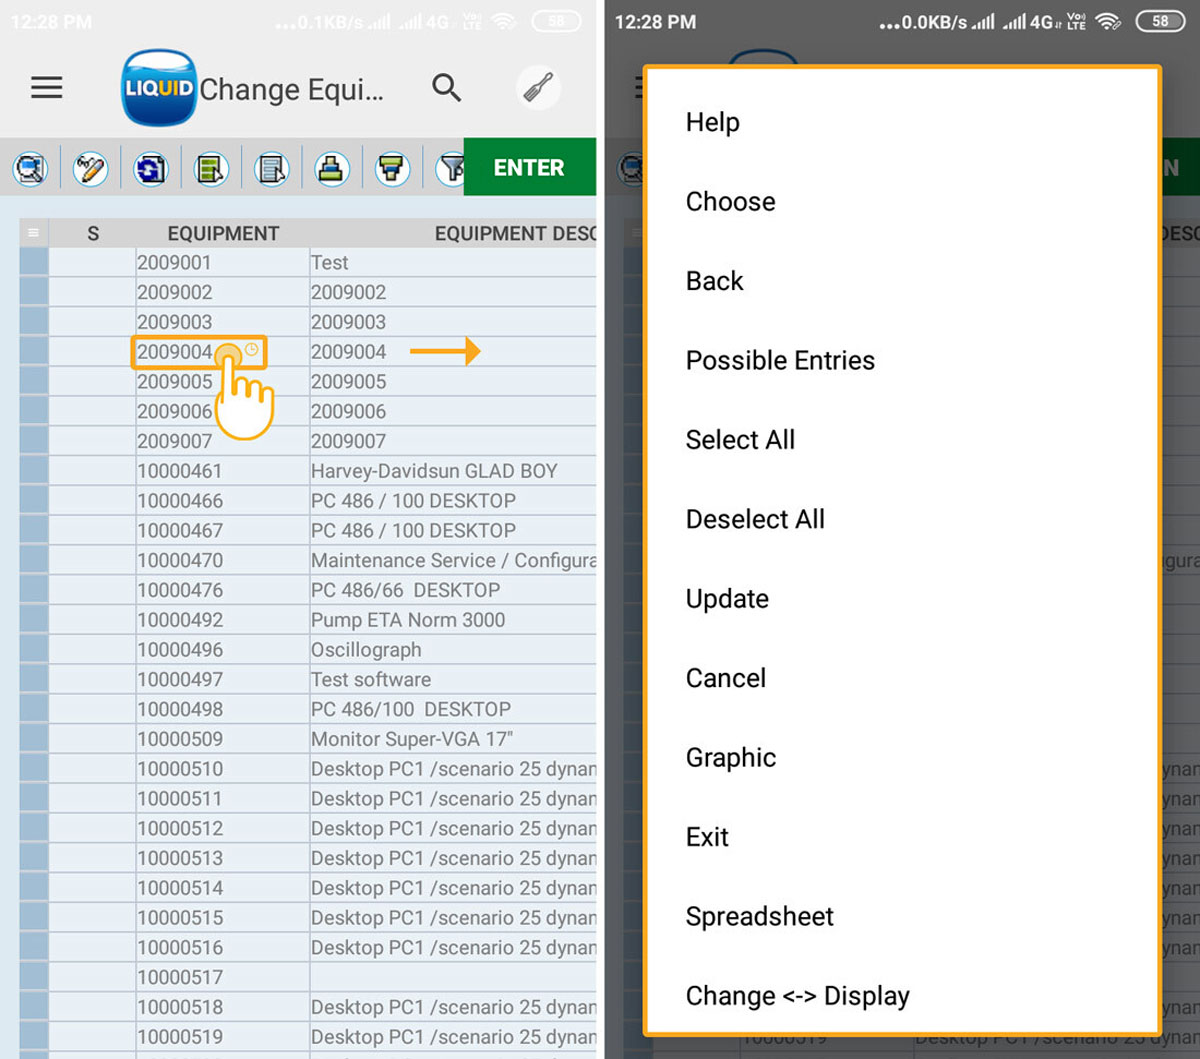Click the Details magnifier toolbar icon
The image size is (1200, 1059).
(x=30, y=168)
